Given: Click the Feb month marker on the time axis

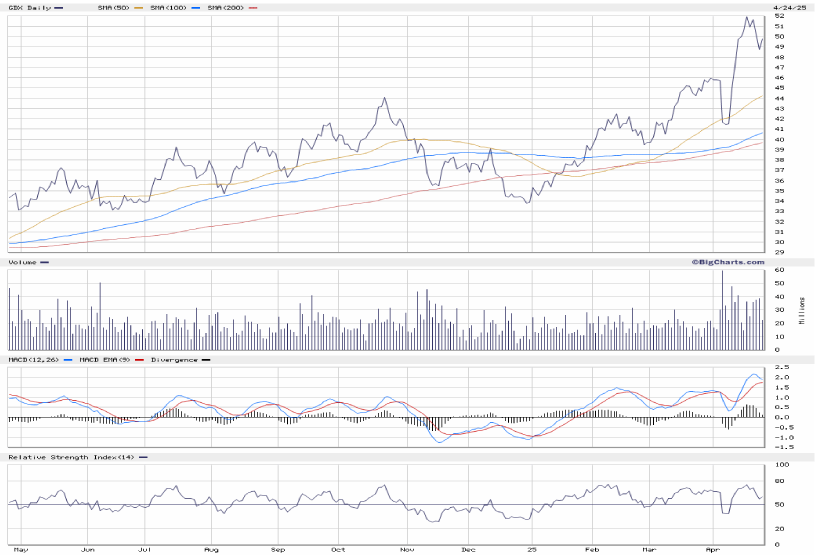Looking at the screenshot, I should point(591,550).
